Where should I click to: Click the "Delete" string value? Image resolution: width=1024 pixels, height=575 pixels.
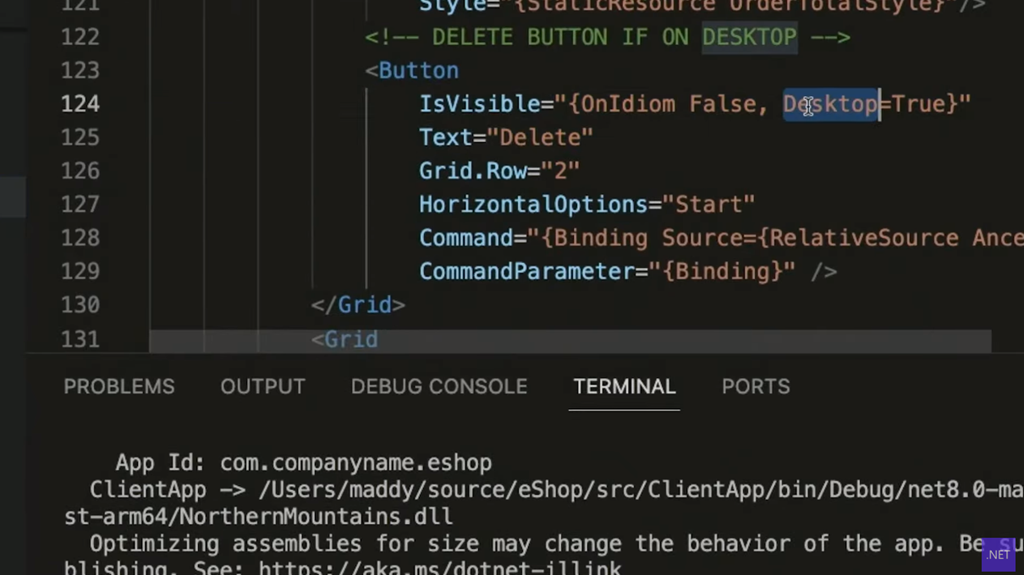click(x=540, y=137)
